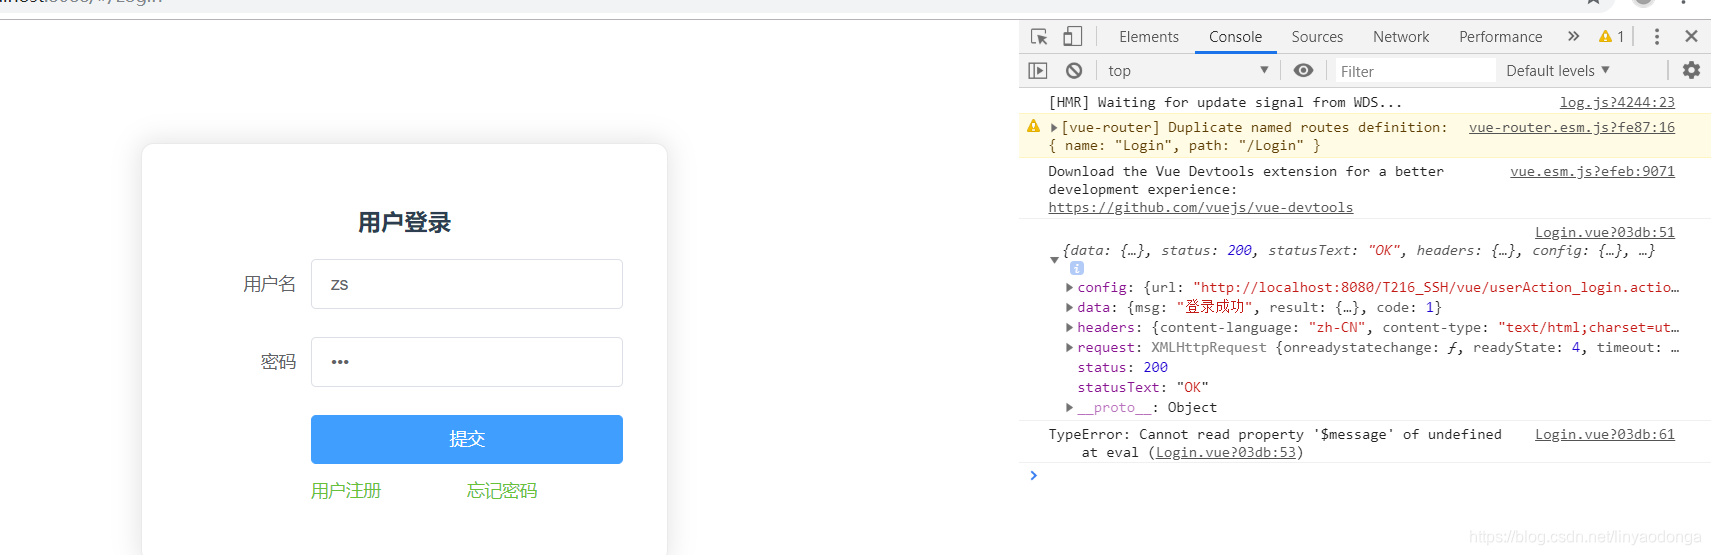Click the status: 200 property
Image resolution: width=1711 pixels, height=555 pixels.
click(1122, 367)
